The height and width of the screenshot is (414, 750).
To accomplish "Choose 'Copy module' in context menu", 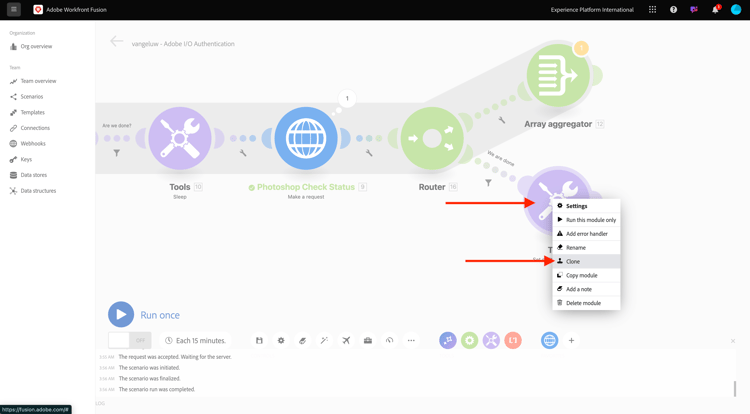I will click(586, 275).
